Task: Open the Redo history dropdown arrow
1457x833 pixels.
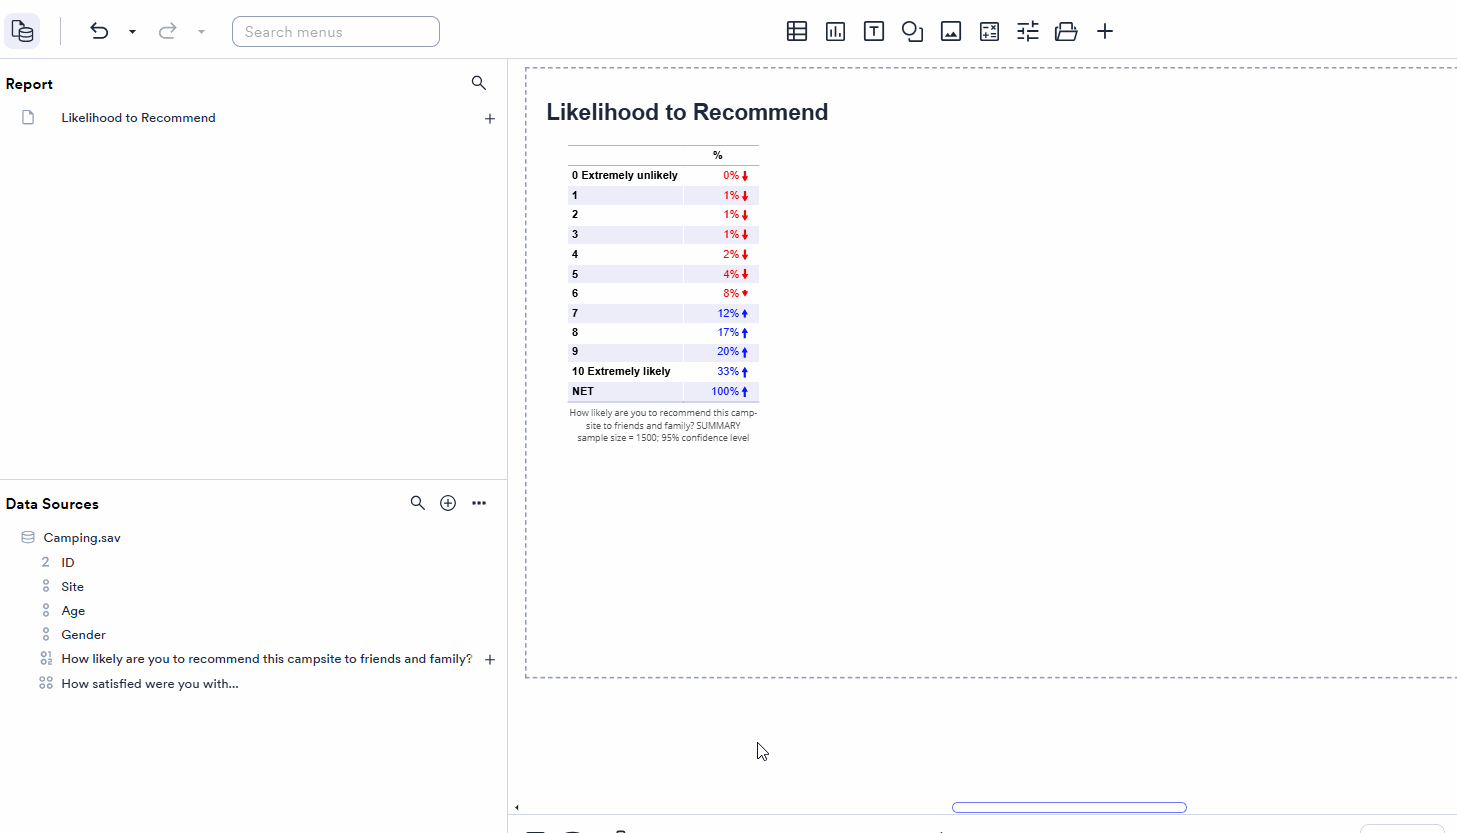Action: [201, 32]
